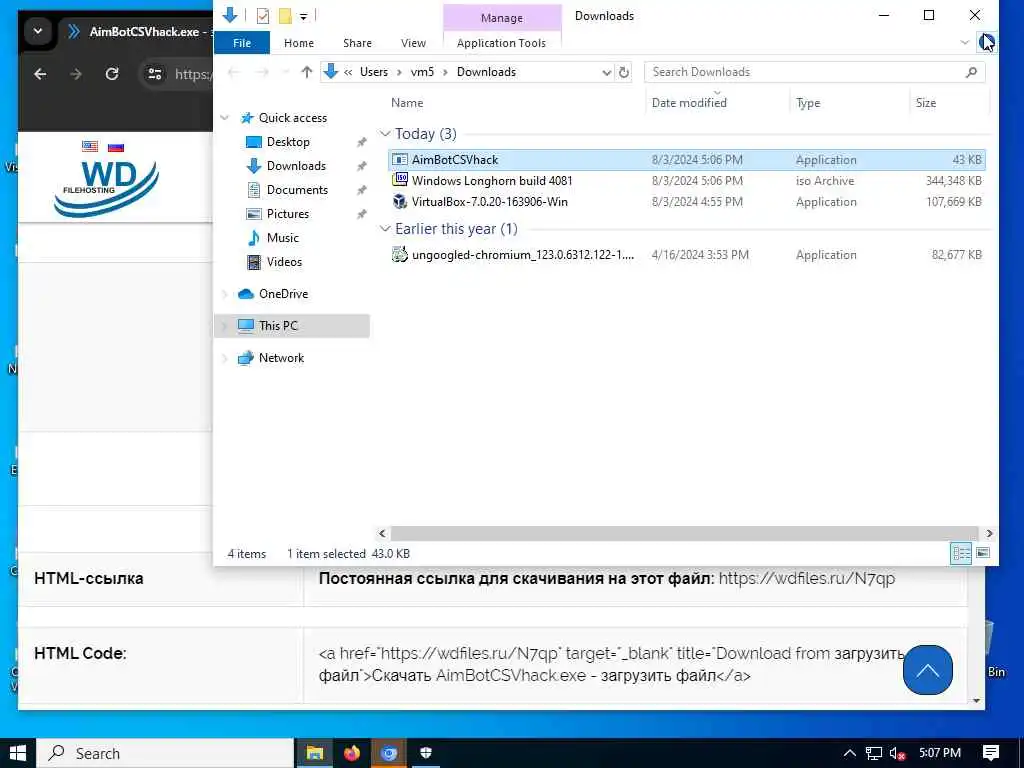Collapse the Earlier this year group
Viewport: 1024px width, 768px height.
(x=385, y=229)
